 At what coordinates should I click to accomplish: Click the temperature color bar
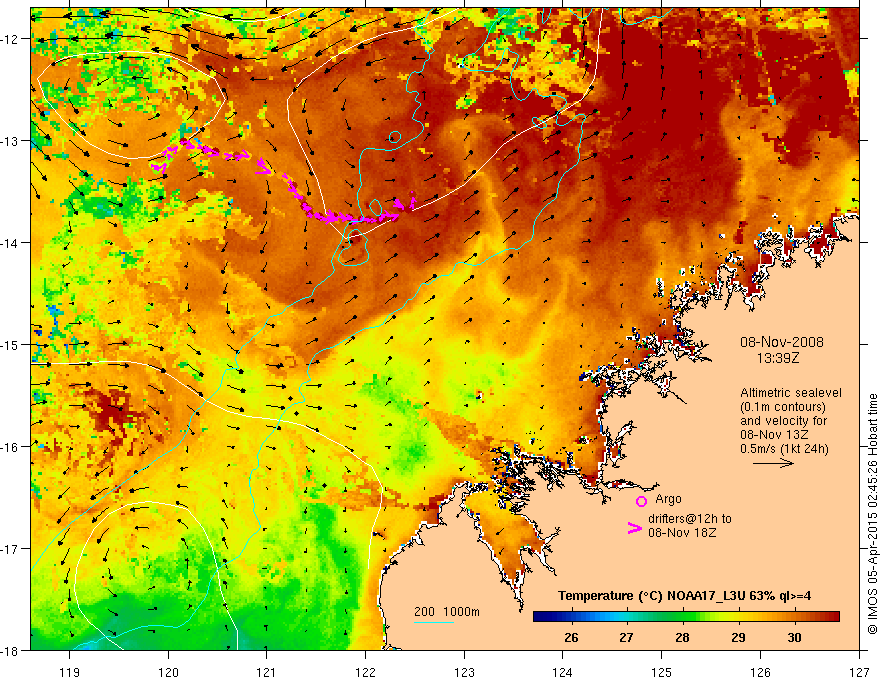pos(686,617)
